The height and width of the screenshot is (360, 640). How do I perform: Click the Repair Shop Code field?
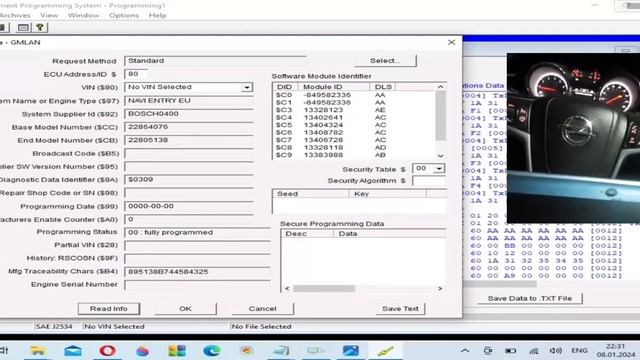[189, 193]
